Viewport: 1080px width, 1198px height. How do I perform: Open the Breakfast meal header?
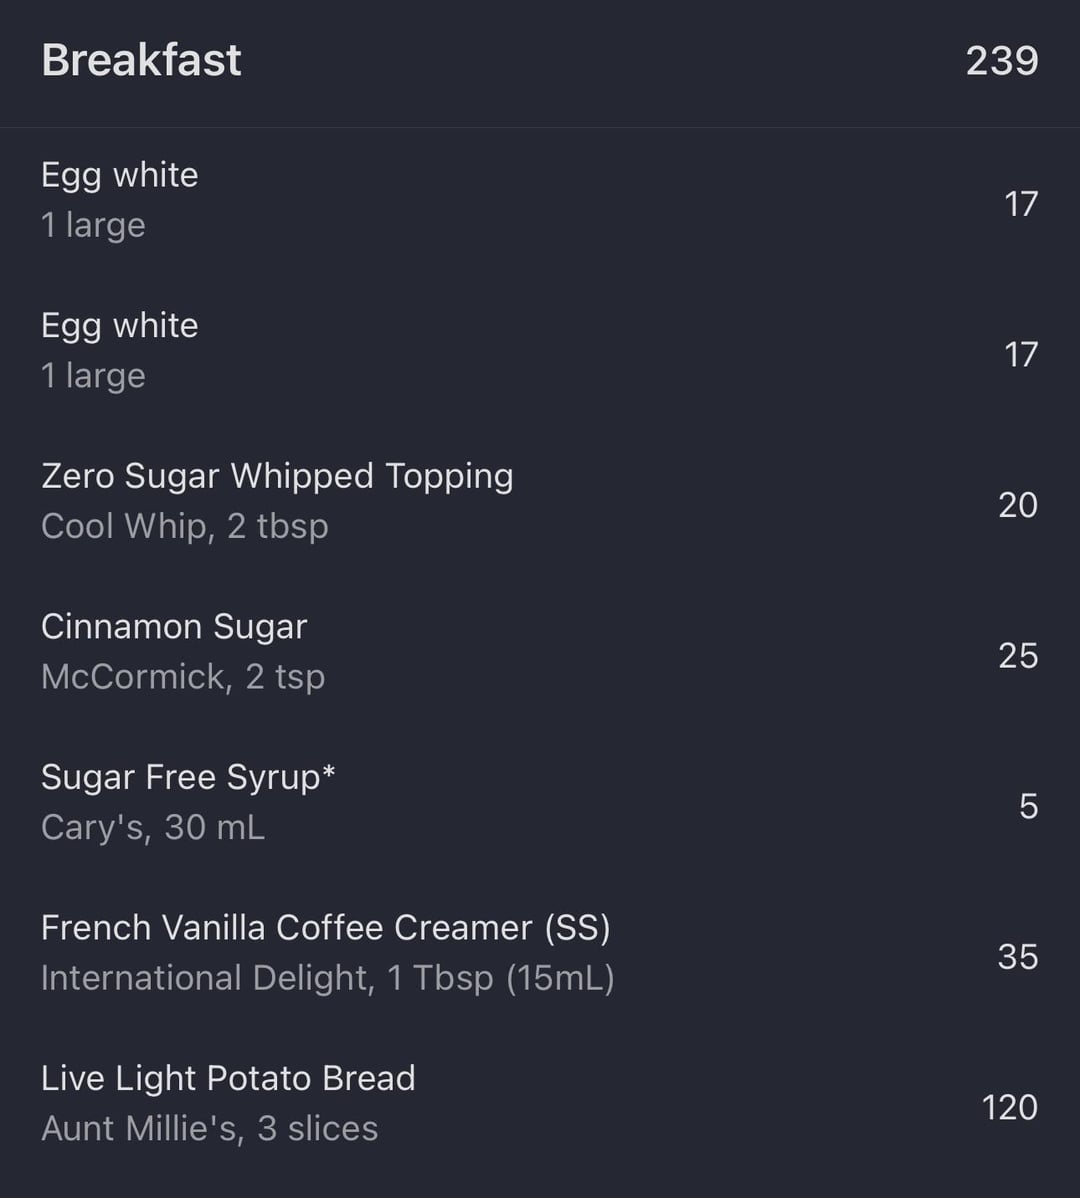click(x=540, y=61)
